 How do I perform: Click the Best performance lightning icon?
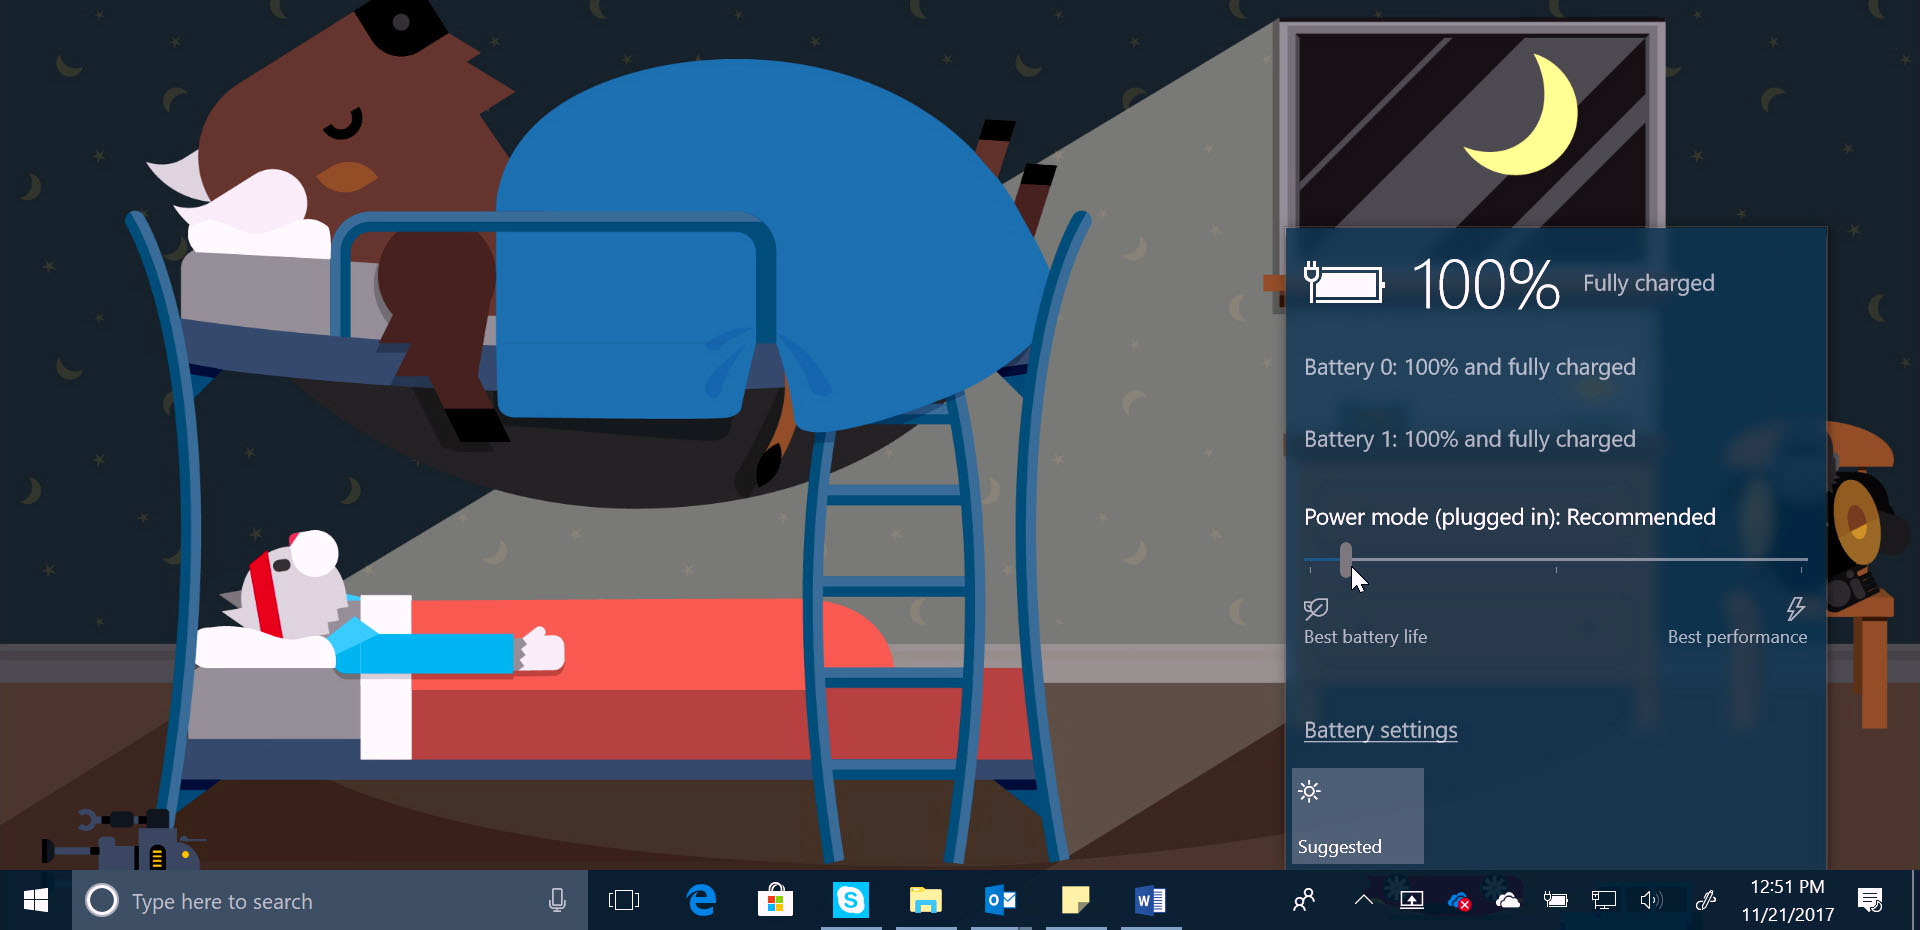coord(1796,608)
